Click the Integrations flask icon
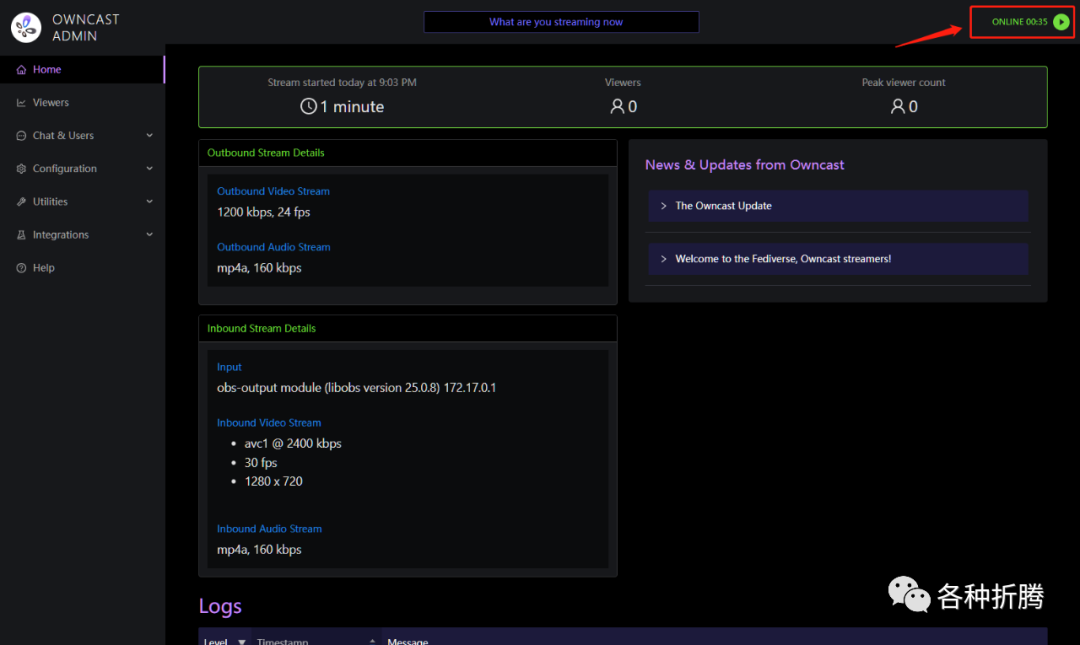1080x645 pixels. [x=21, y=235]
